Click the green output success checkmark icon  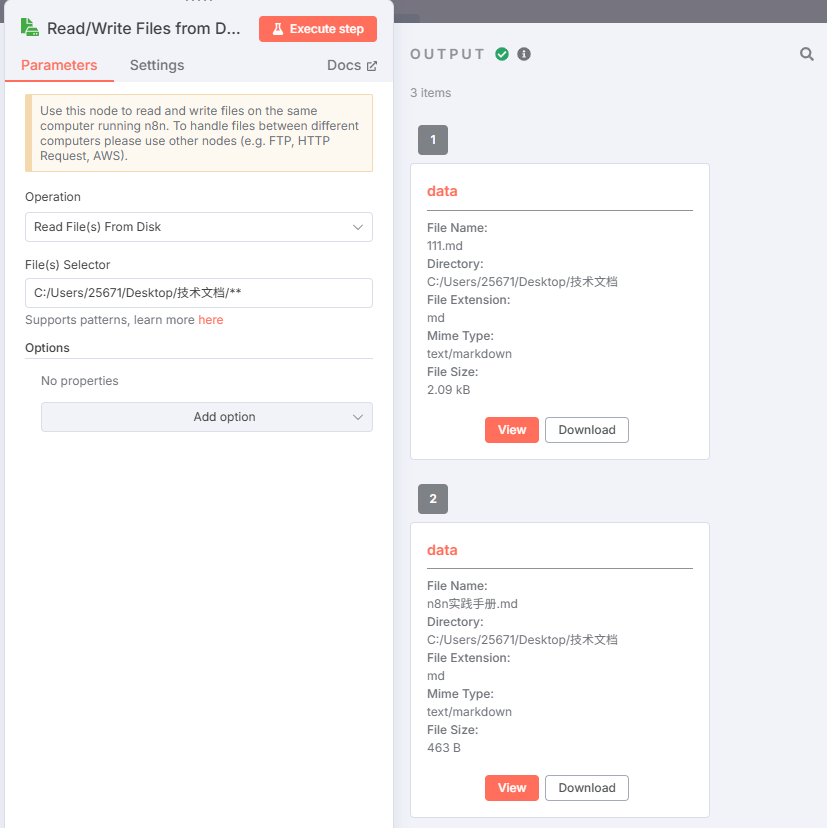(x=502, y=54)
